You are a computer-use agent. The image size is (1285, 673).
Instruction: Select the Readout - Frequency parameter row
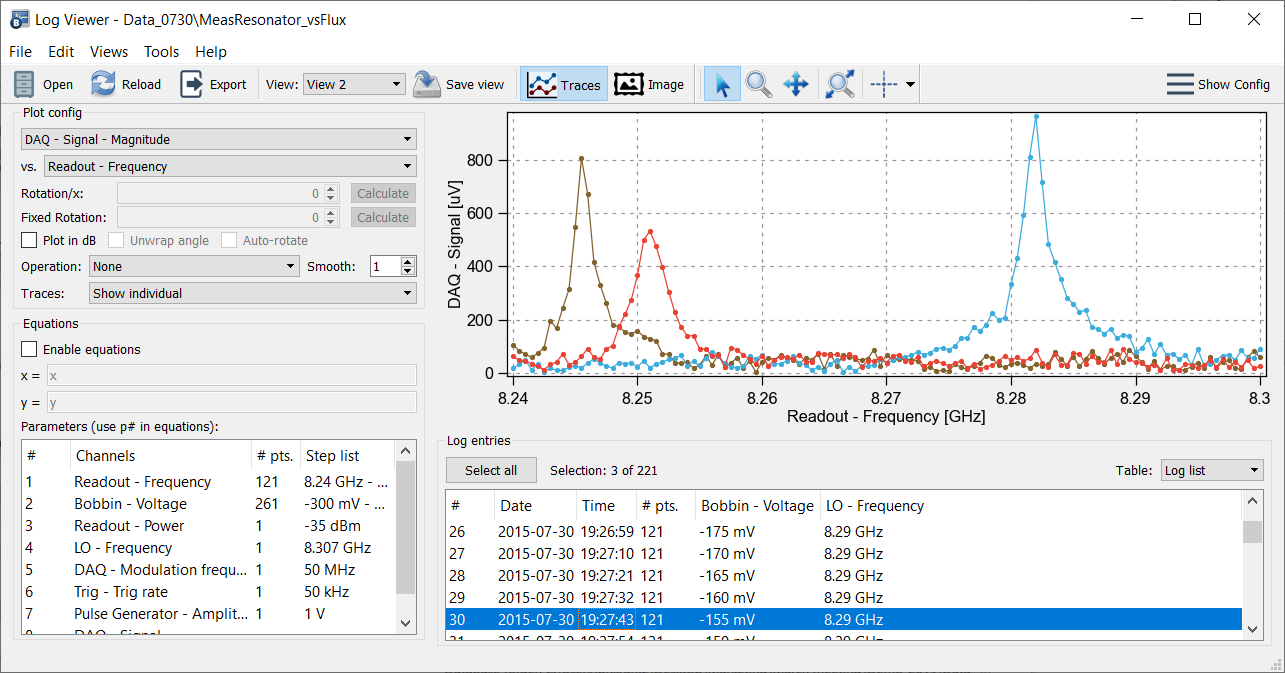click(x=209, y=482)
